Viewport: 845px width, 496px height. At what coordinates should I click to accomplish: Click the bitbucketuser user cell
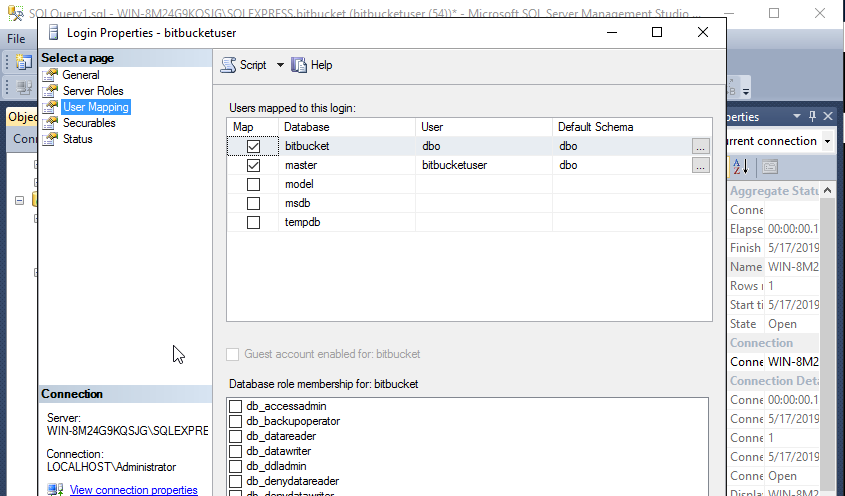(483, 166)
